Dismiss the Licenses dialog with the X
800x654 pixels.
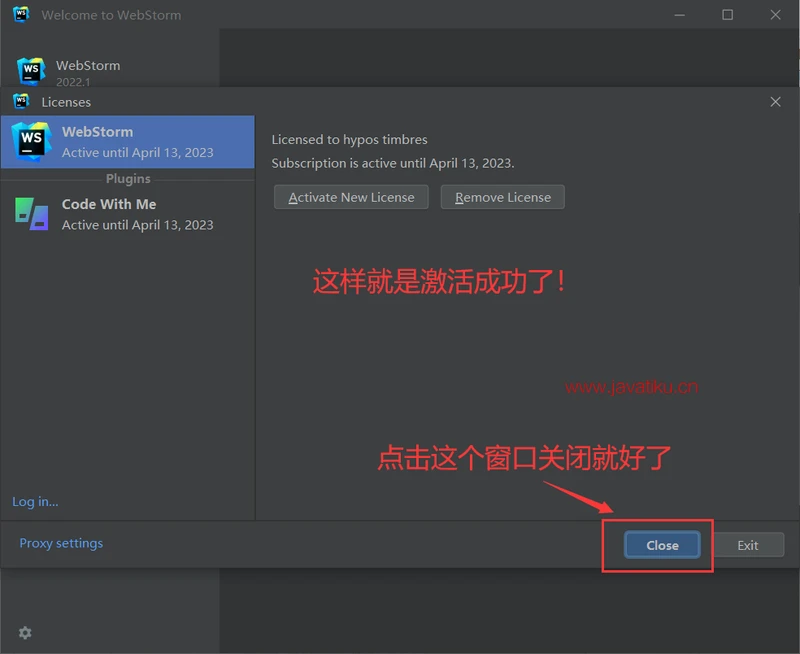click(x=775, y=102)
